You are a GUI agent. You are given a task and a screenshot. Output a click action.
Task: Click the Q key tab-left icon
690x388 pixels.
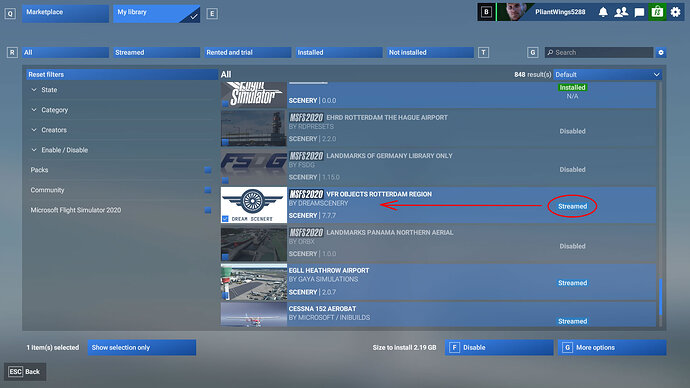pyautogui.click(x=10, y=14)
